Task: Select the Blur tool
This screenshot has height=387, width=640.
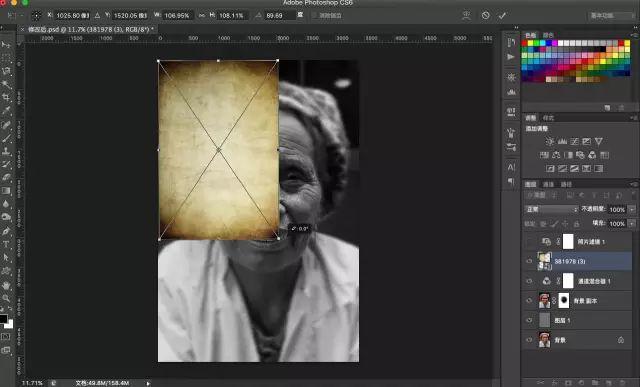Action: click(6, 204)
